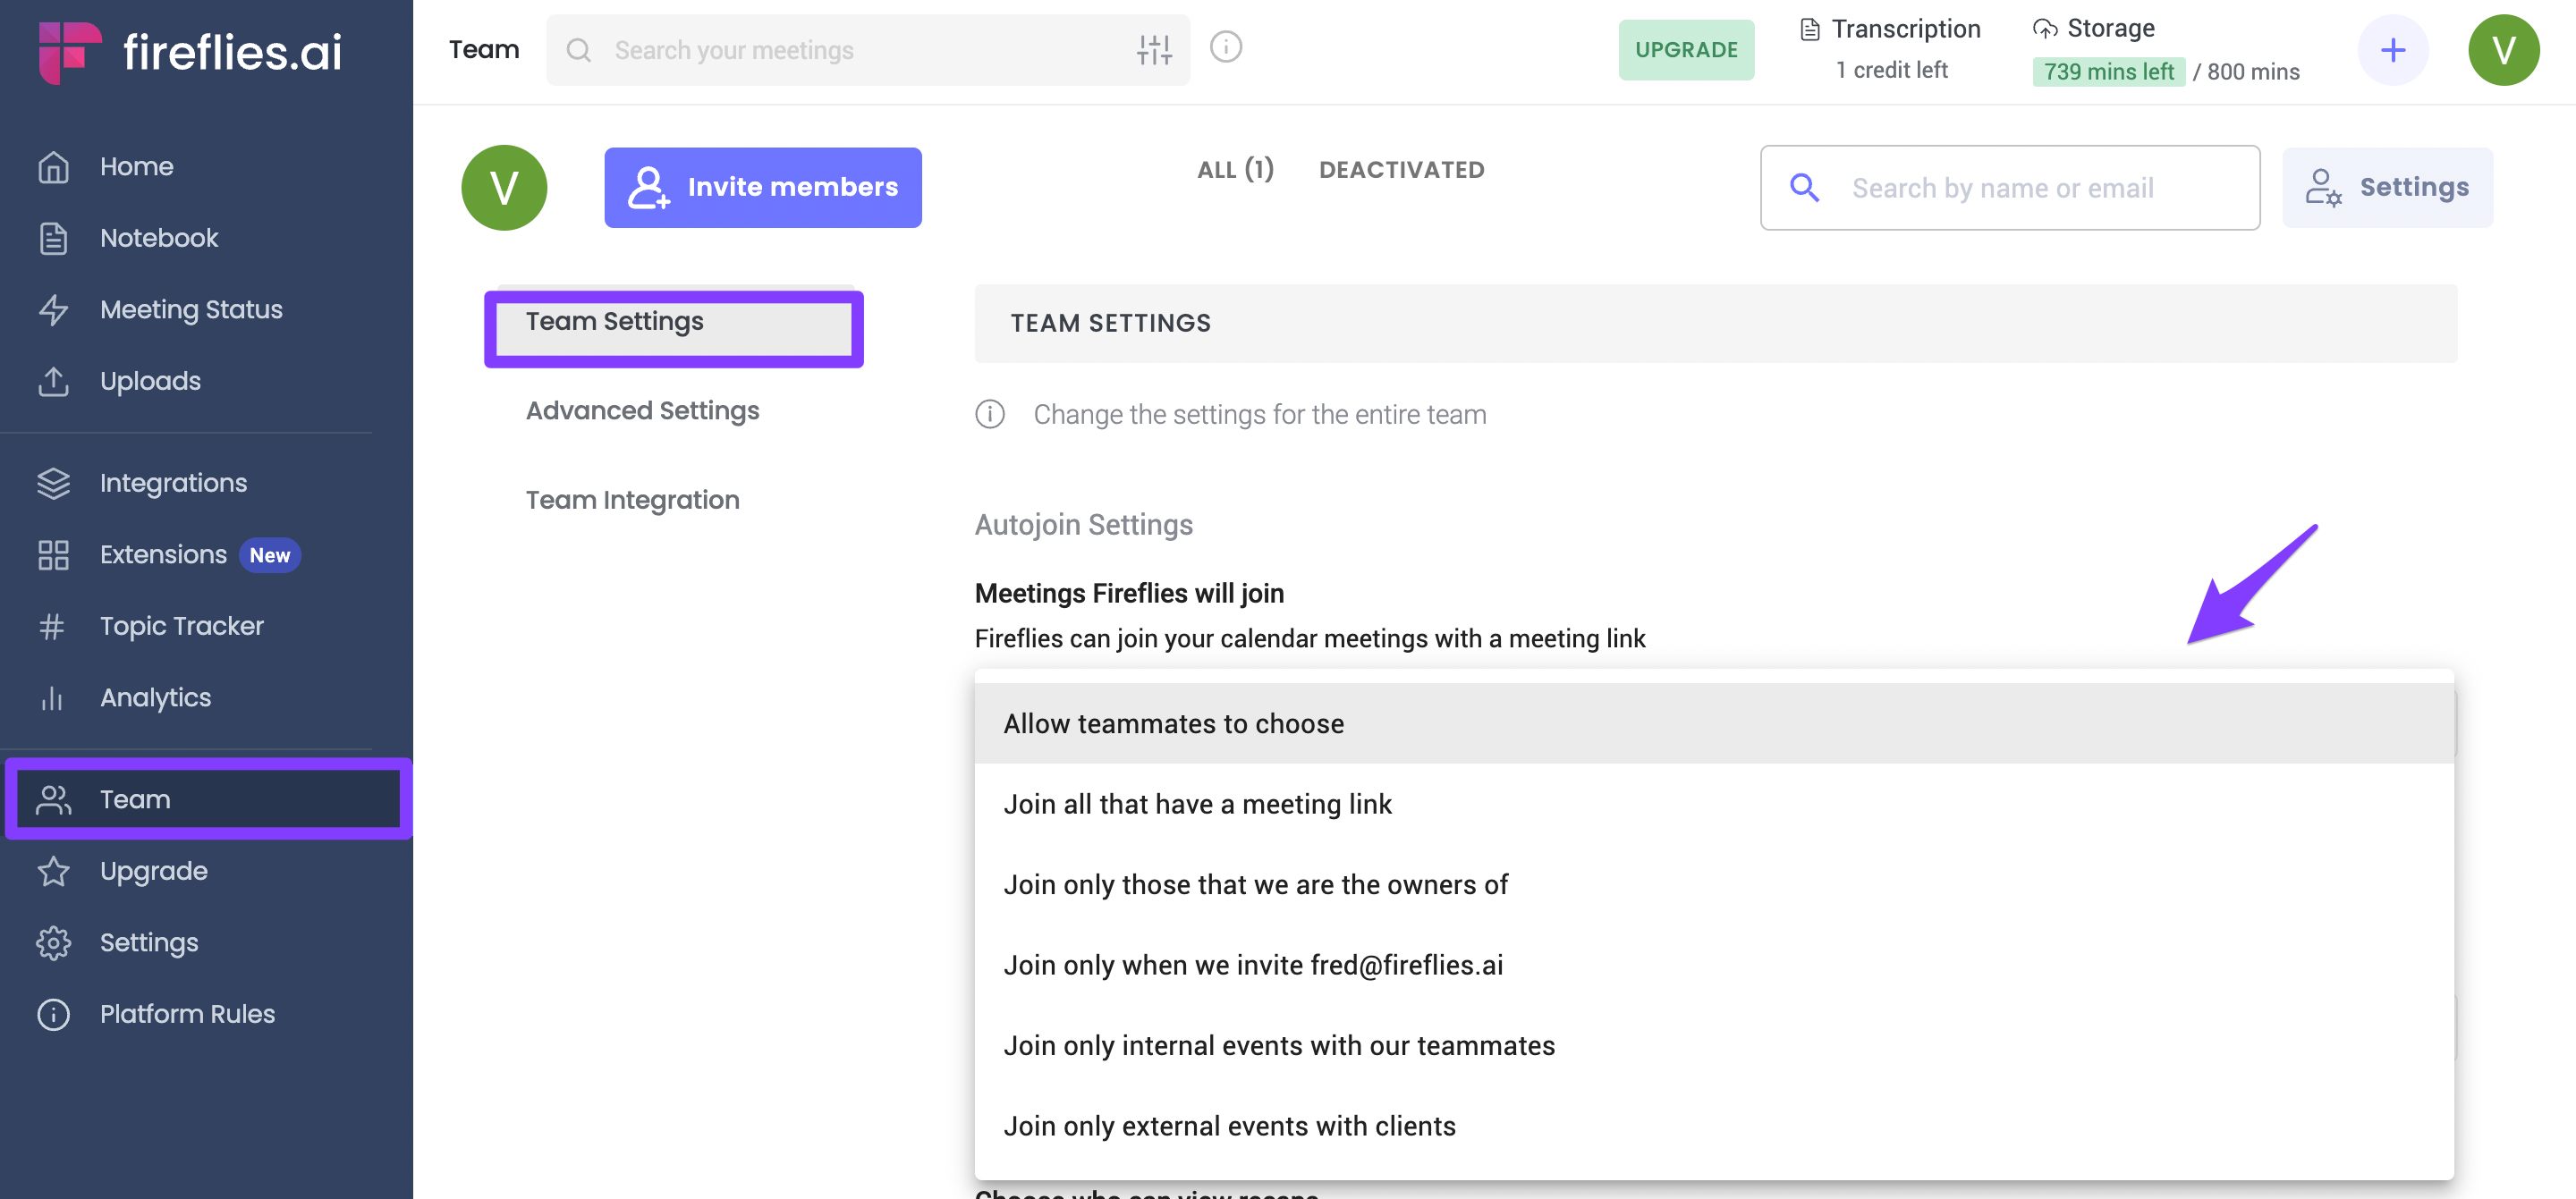
Task: Open the Uploads section
Action: pos(150,381)
